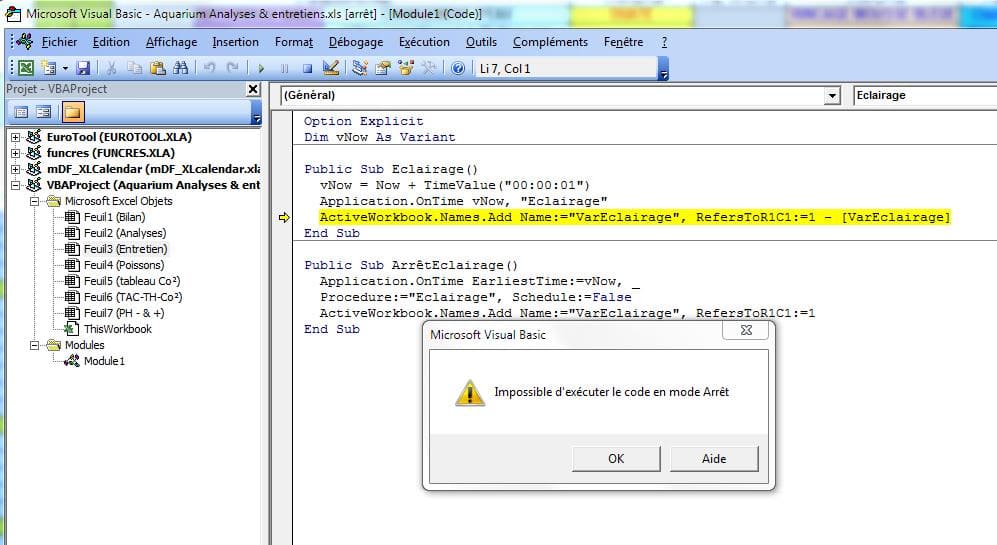Open the ? help menu

click(x=664, y=42)
